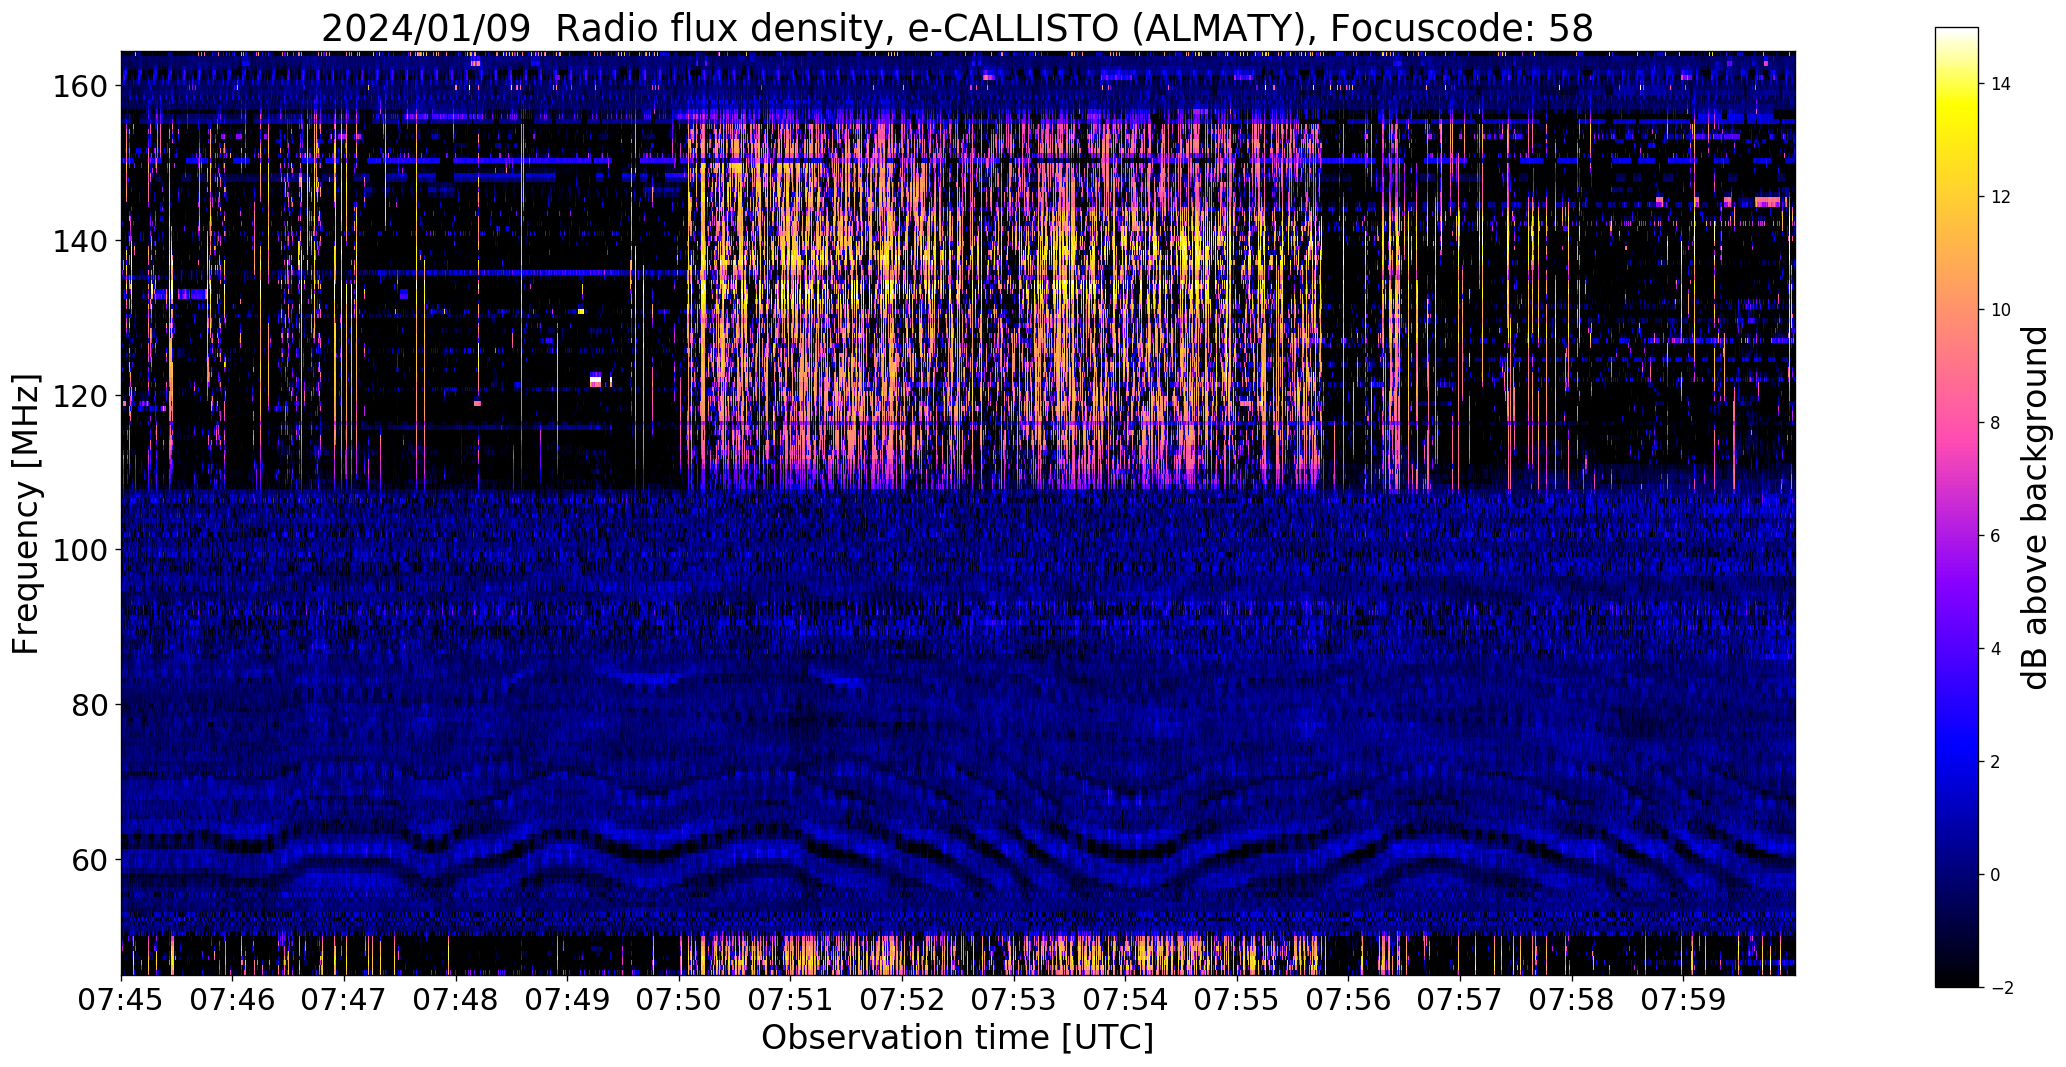Click the colorbar tick label 6
The width and height of the screenshot is (2066, 1067).
[x=1996, y=536]
